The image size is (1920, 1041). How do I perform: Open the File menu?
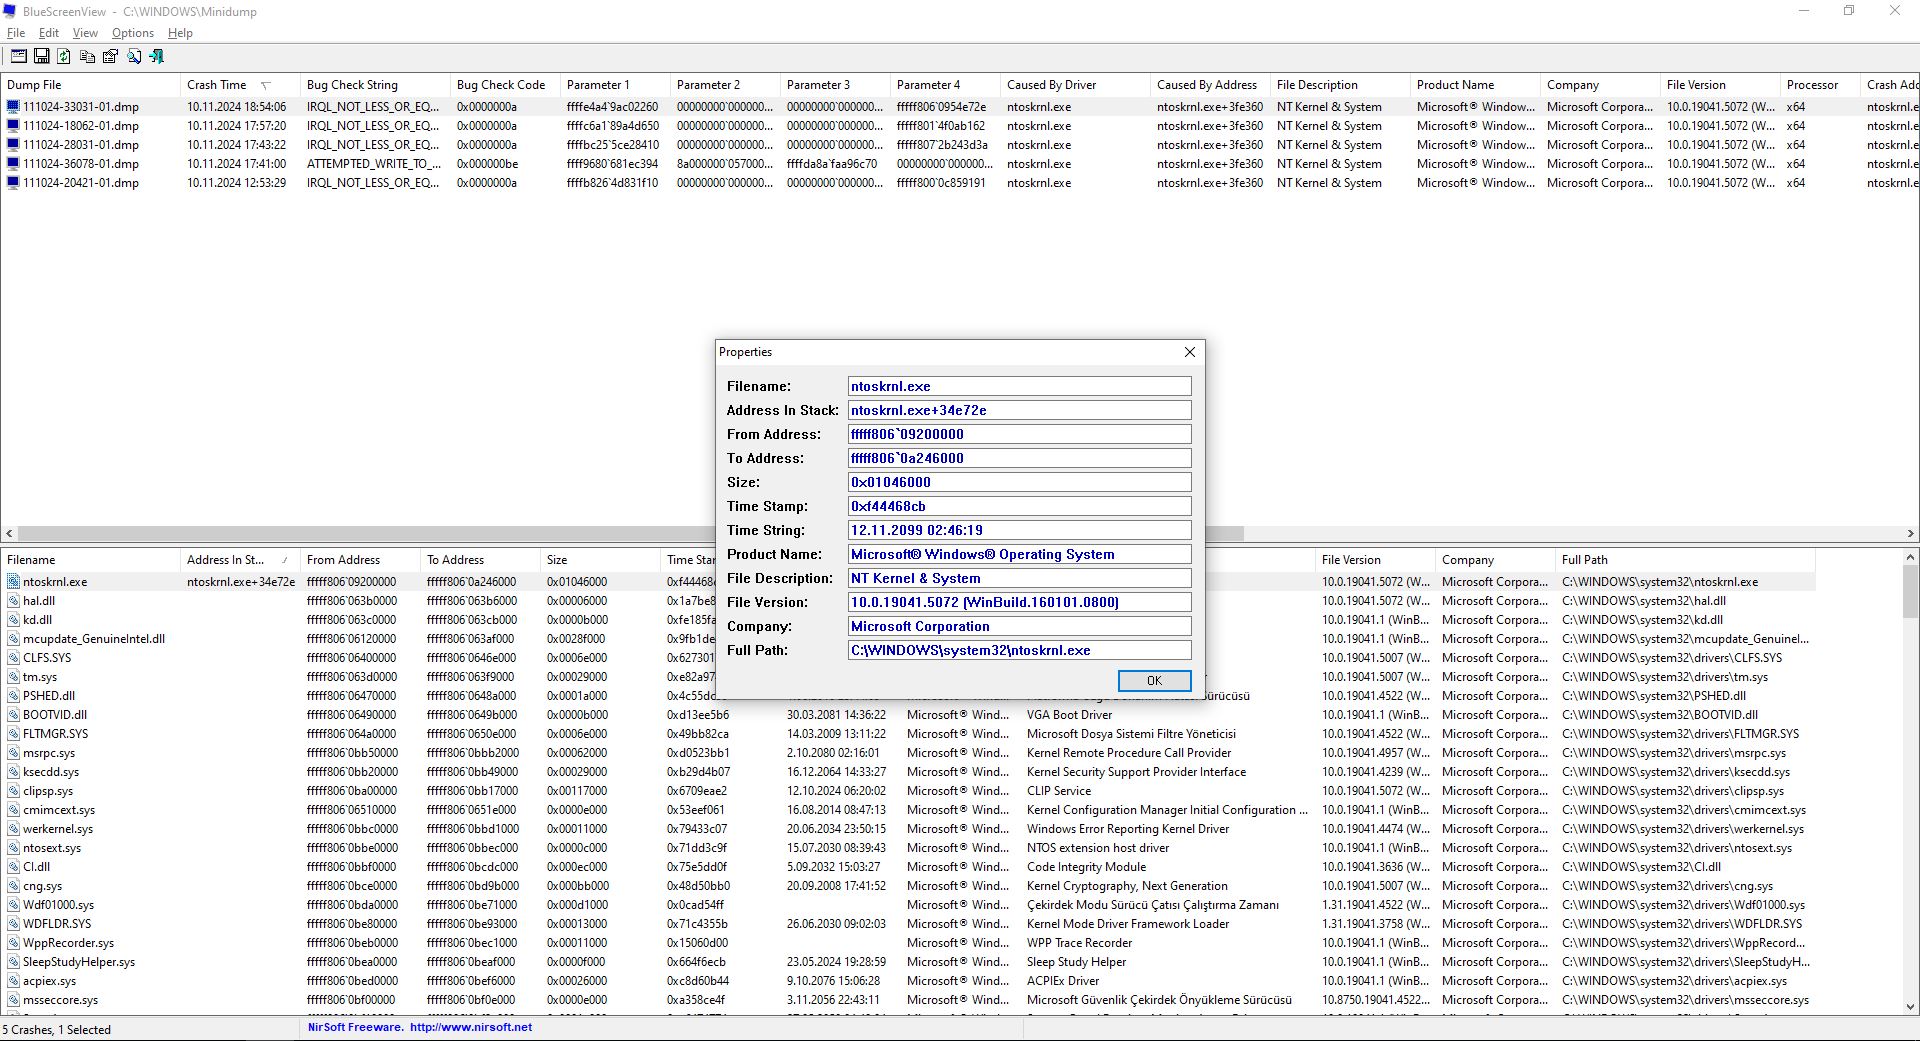click(16, 33)
